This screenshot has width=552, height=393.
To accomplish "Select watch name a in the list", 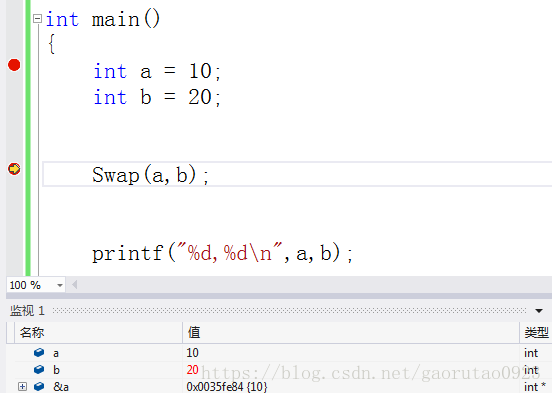I will pyautogui.click(x=56, y=353).
